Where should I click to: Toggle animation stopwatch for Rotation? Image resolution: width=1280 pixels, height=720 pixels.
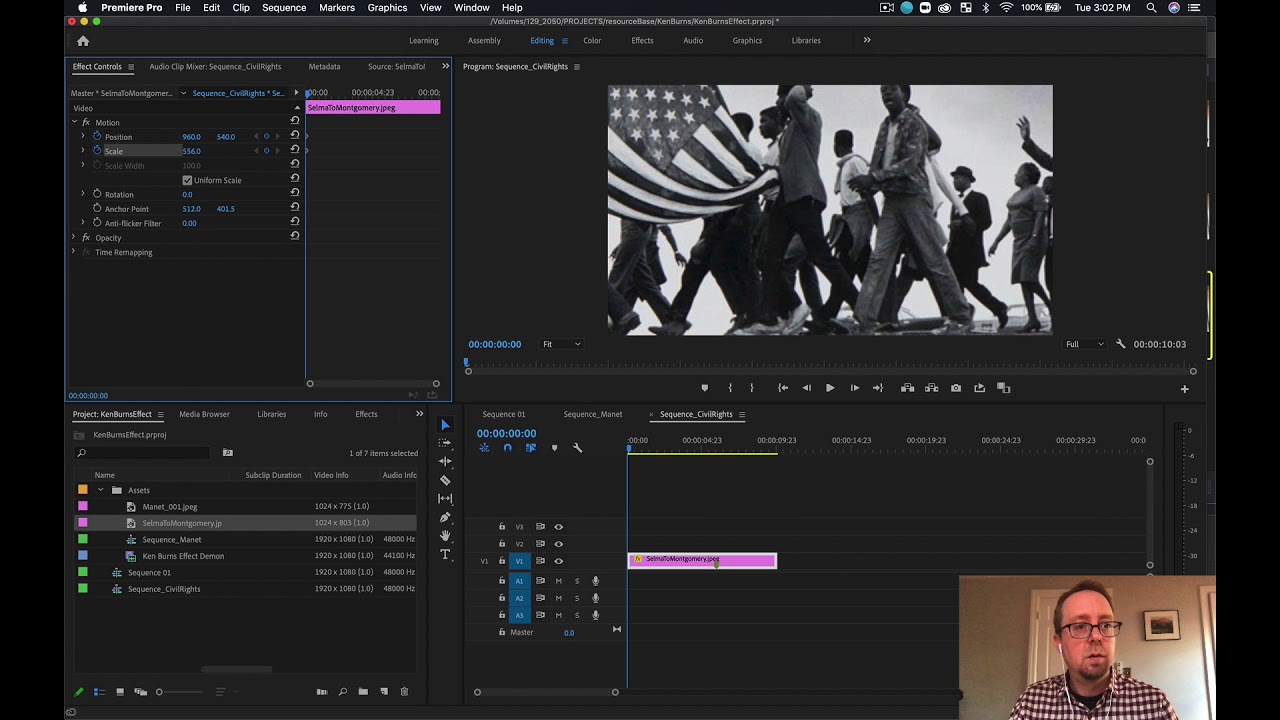pyautogui.click(x=97, y=194)
